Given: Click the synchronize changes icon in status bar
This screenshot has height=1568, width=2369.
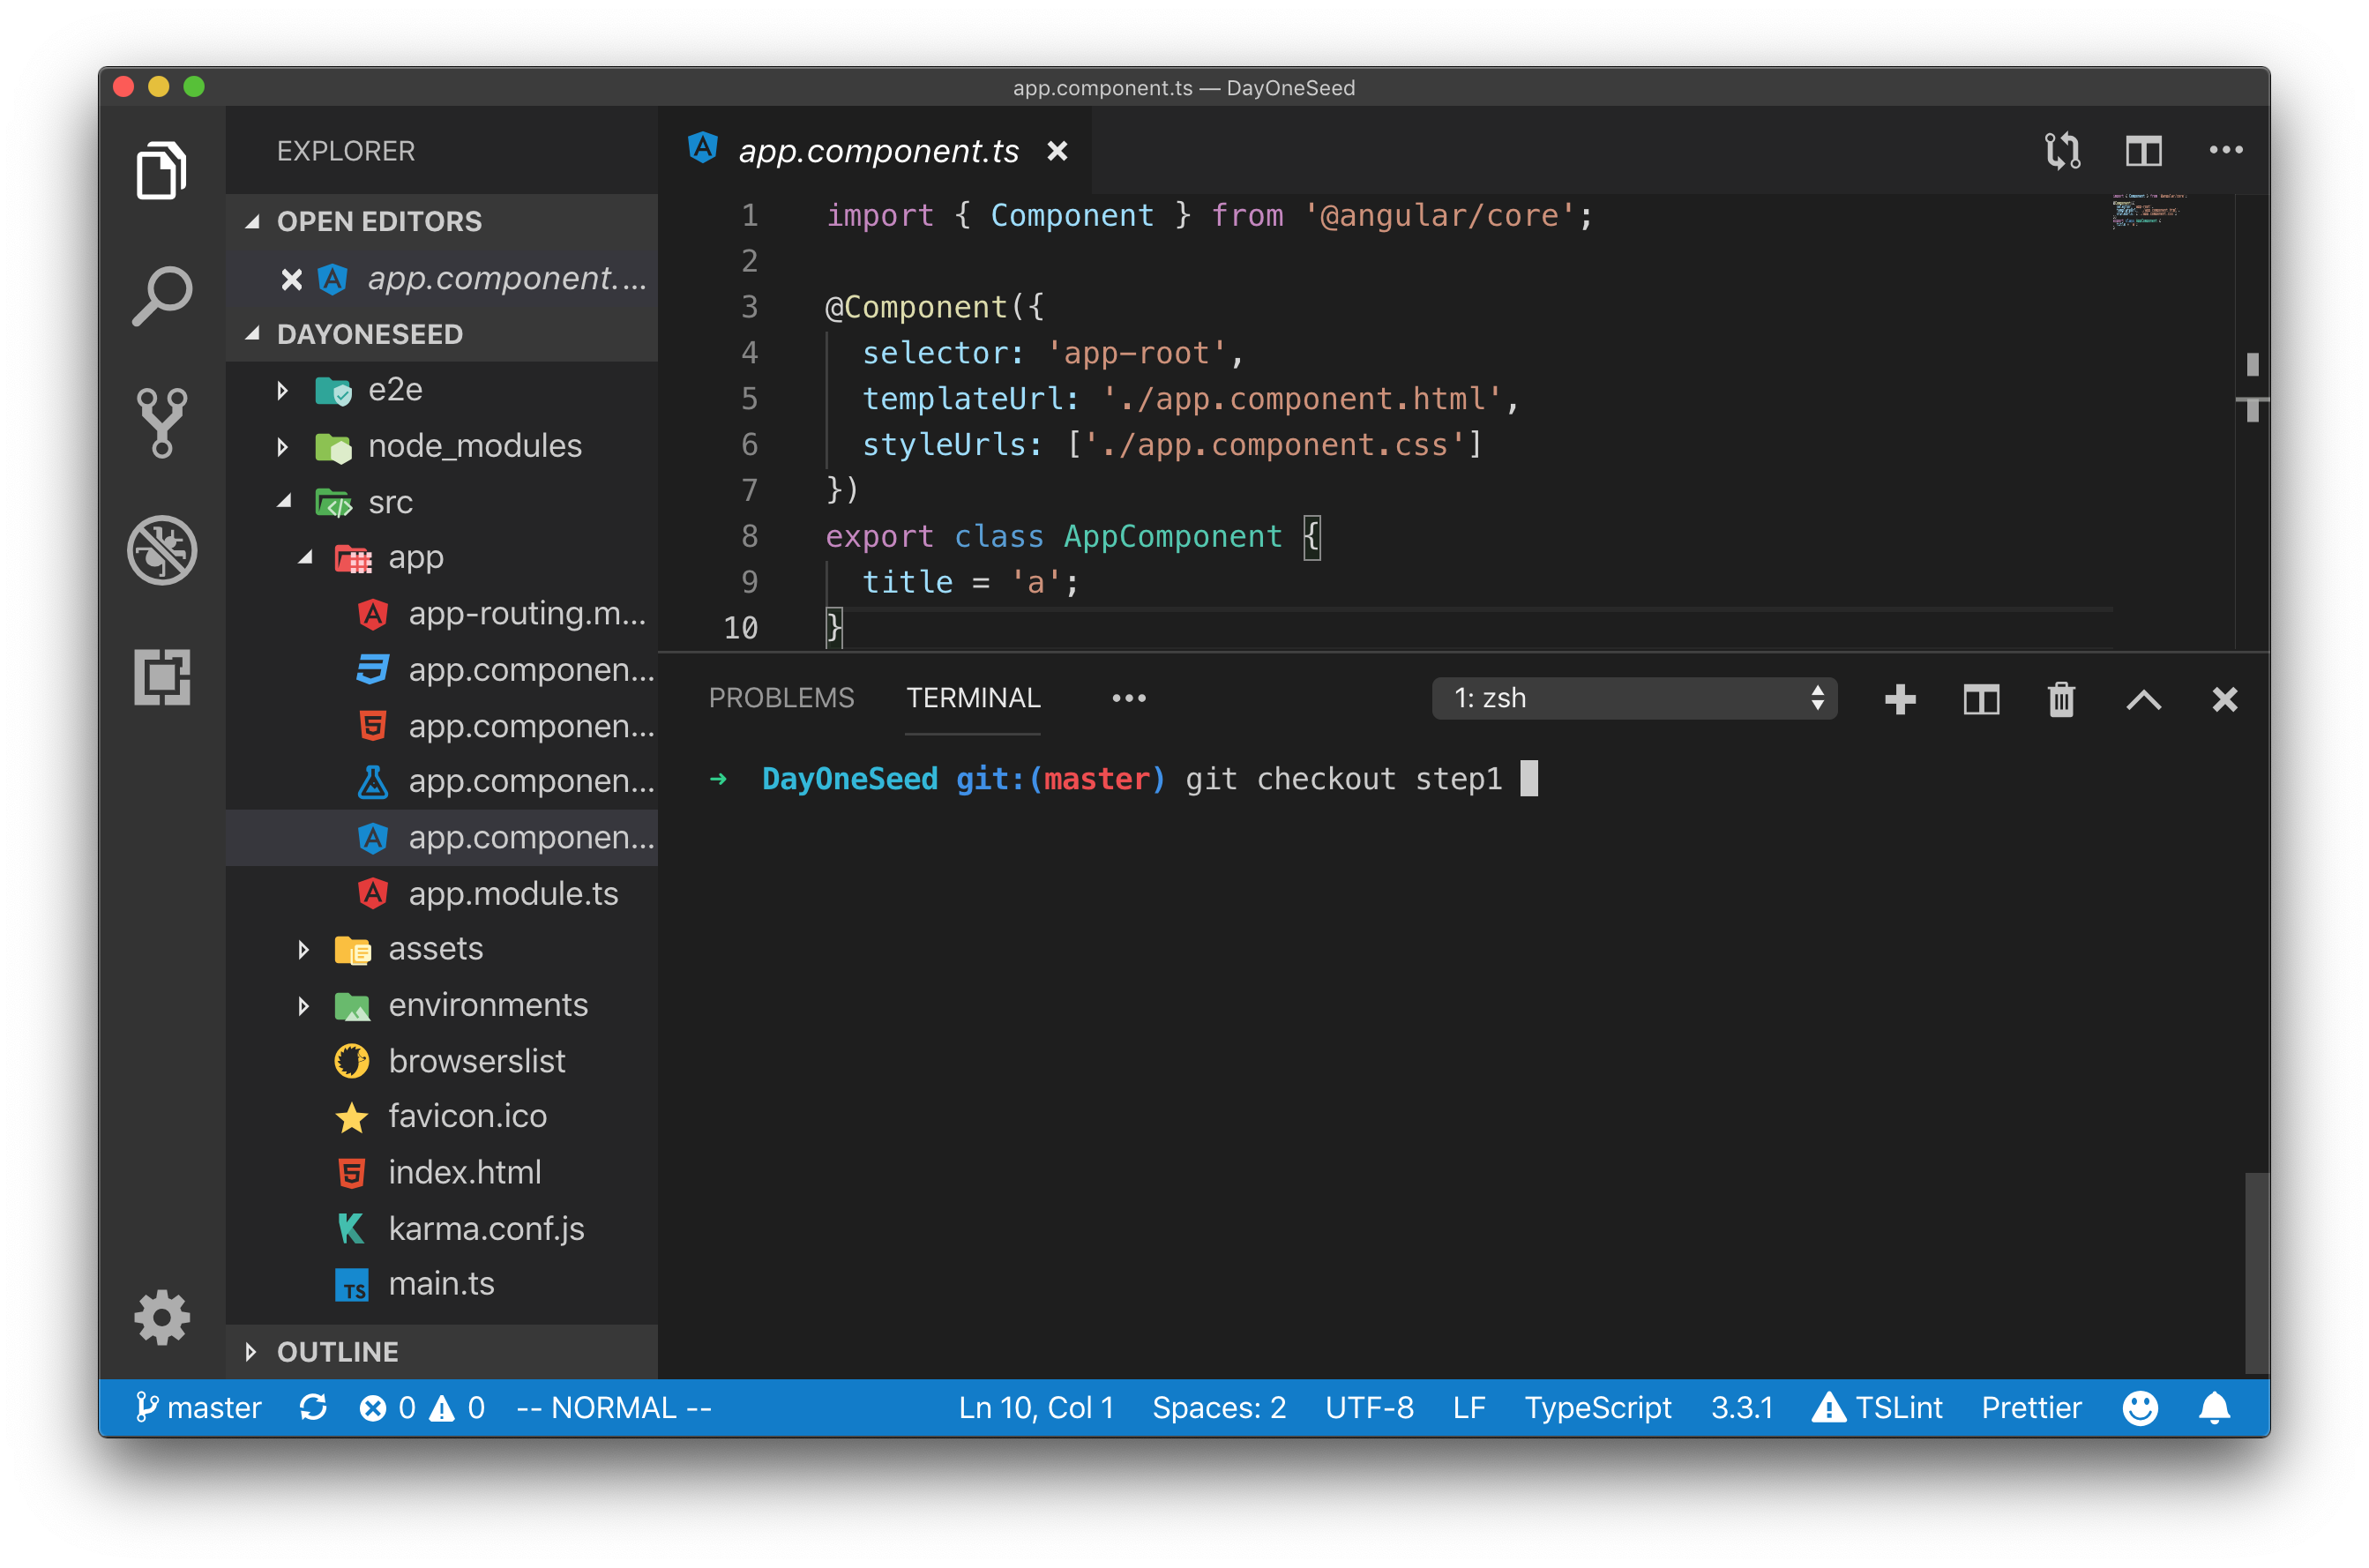Looking at the screenshot, I should pyautogui.click(x=313, y=1408).
